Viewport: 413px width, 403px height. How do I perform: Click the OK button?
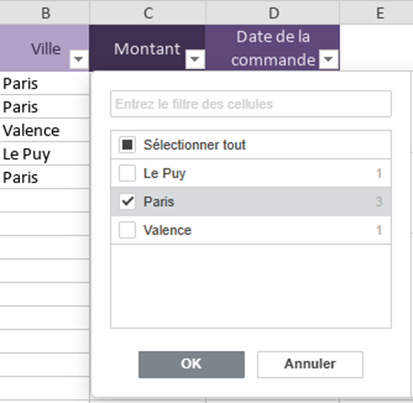pos(191,364)
